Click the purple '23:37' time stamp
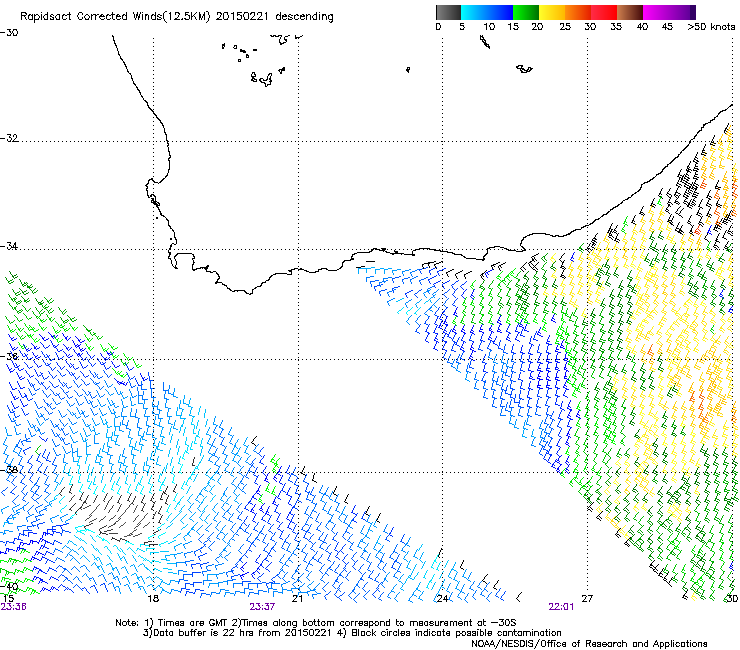The image size is (740, 650). (262, 607)
